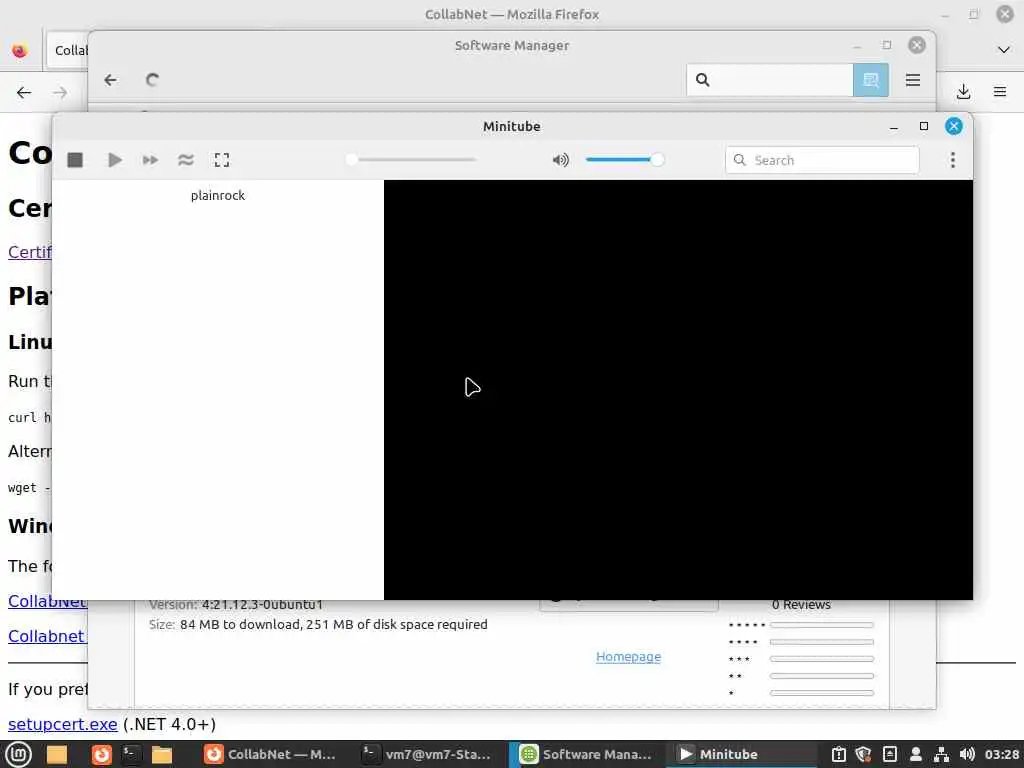Open network tray icon

click(x=941, y=754)
